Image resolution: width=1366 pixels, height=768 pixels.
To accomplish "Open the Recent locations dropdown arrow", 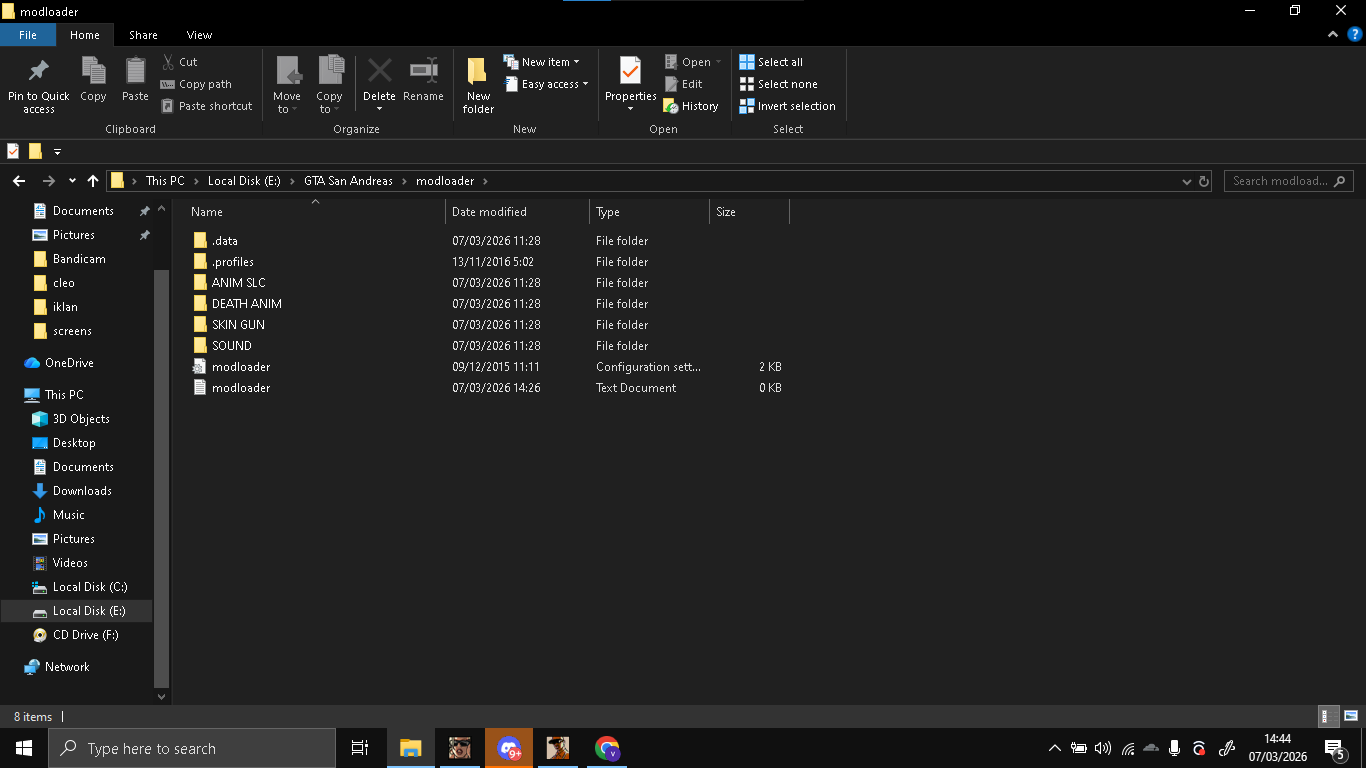I will tap(72, 181).
